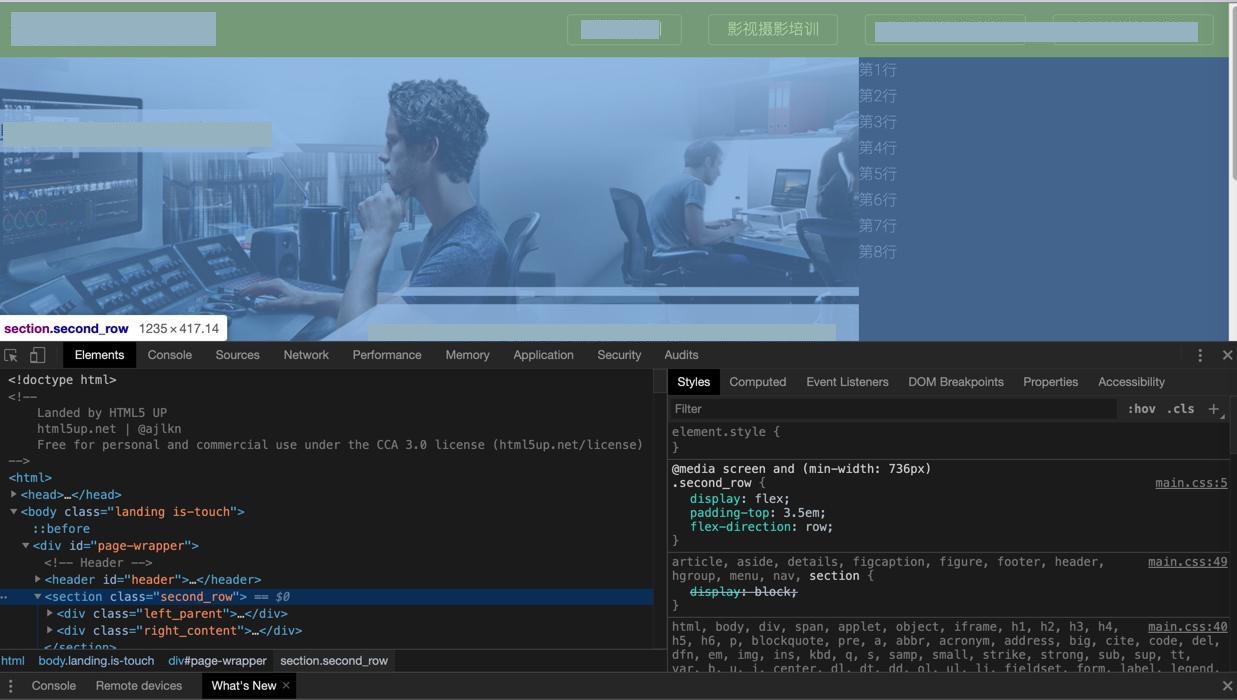Open the Sources tab

click(237, 355)
